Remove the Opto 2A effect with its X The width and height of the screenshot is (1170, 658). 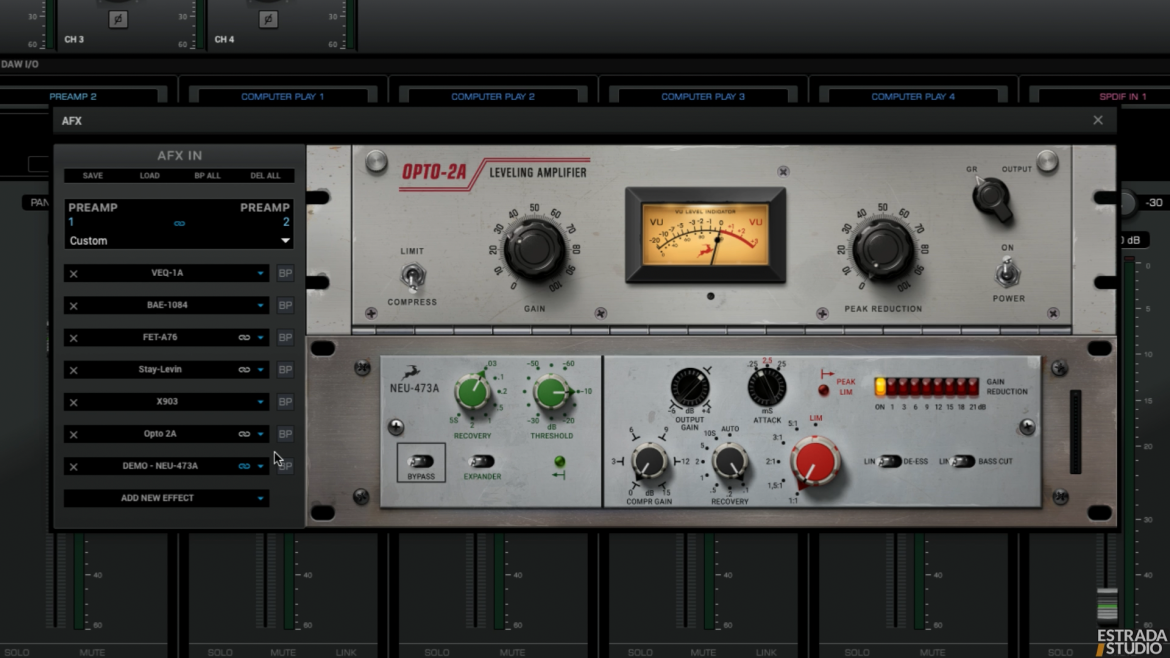[x=73, y=434]
